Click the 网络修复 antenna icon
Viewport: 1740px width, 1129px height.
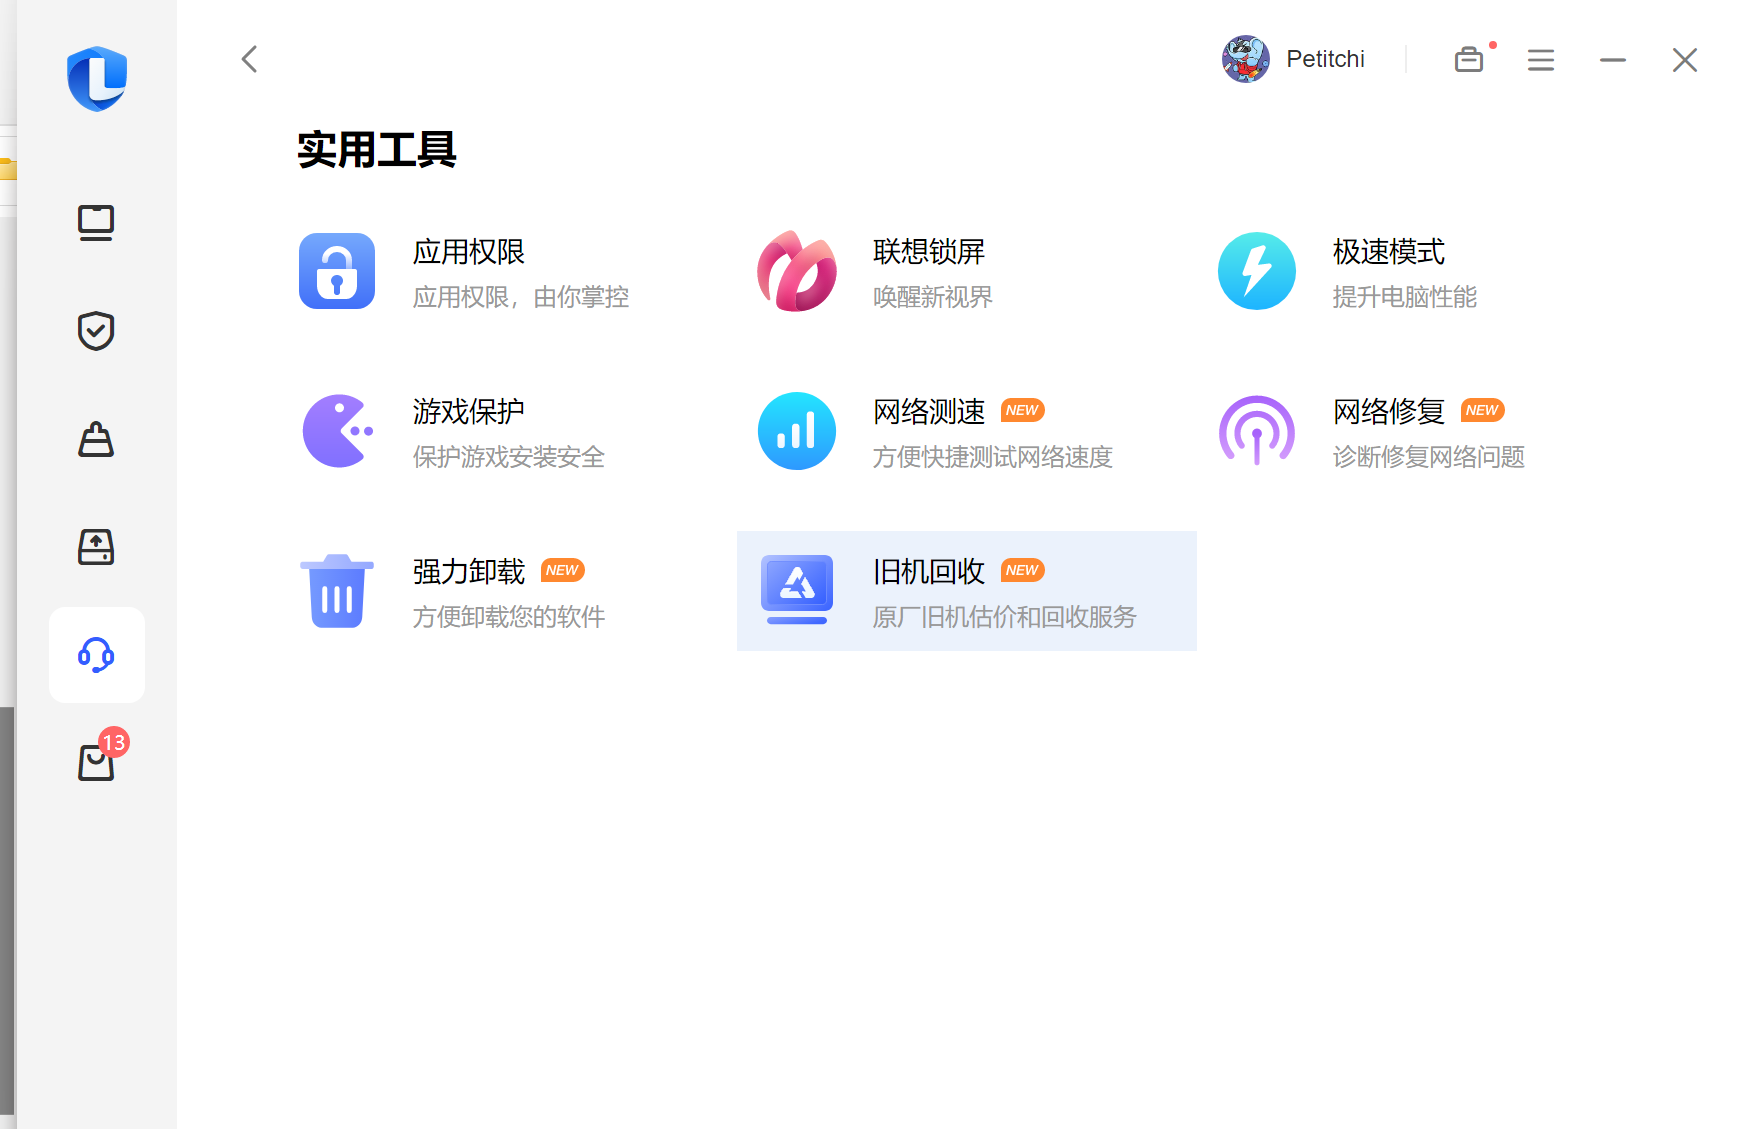tap(1257, 431)
